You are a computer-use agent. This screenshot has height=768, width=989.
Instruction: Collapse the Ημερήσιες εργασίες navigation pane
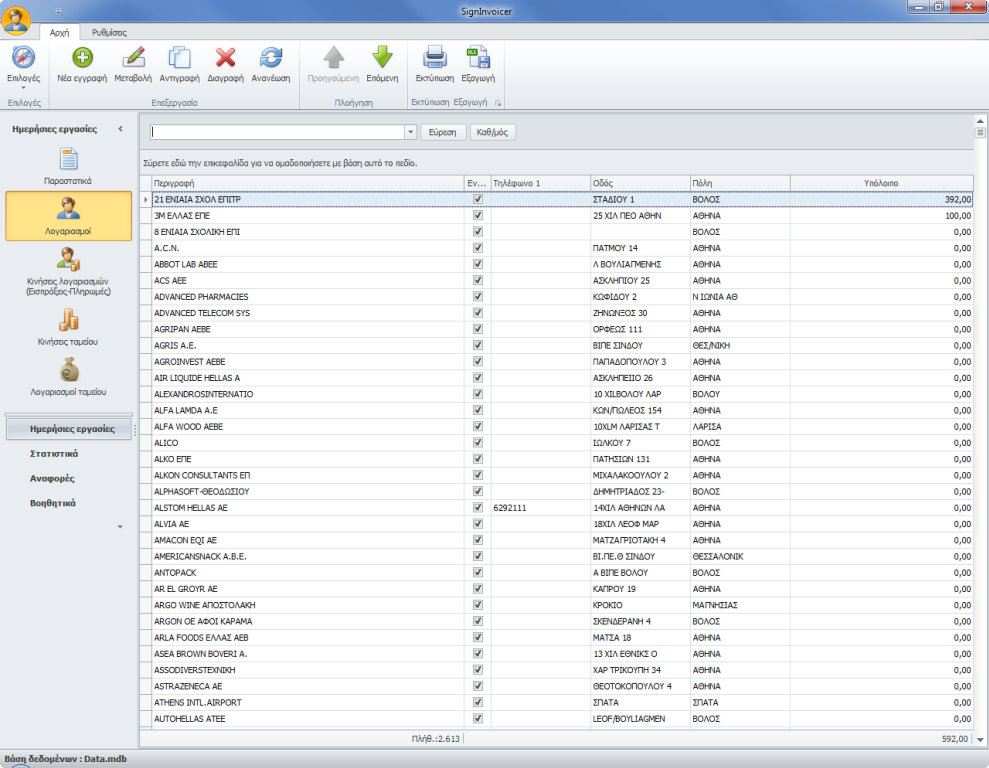[120, 129]
